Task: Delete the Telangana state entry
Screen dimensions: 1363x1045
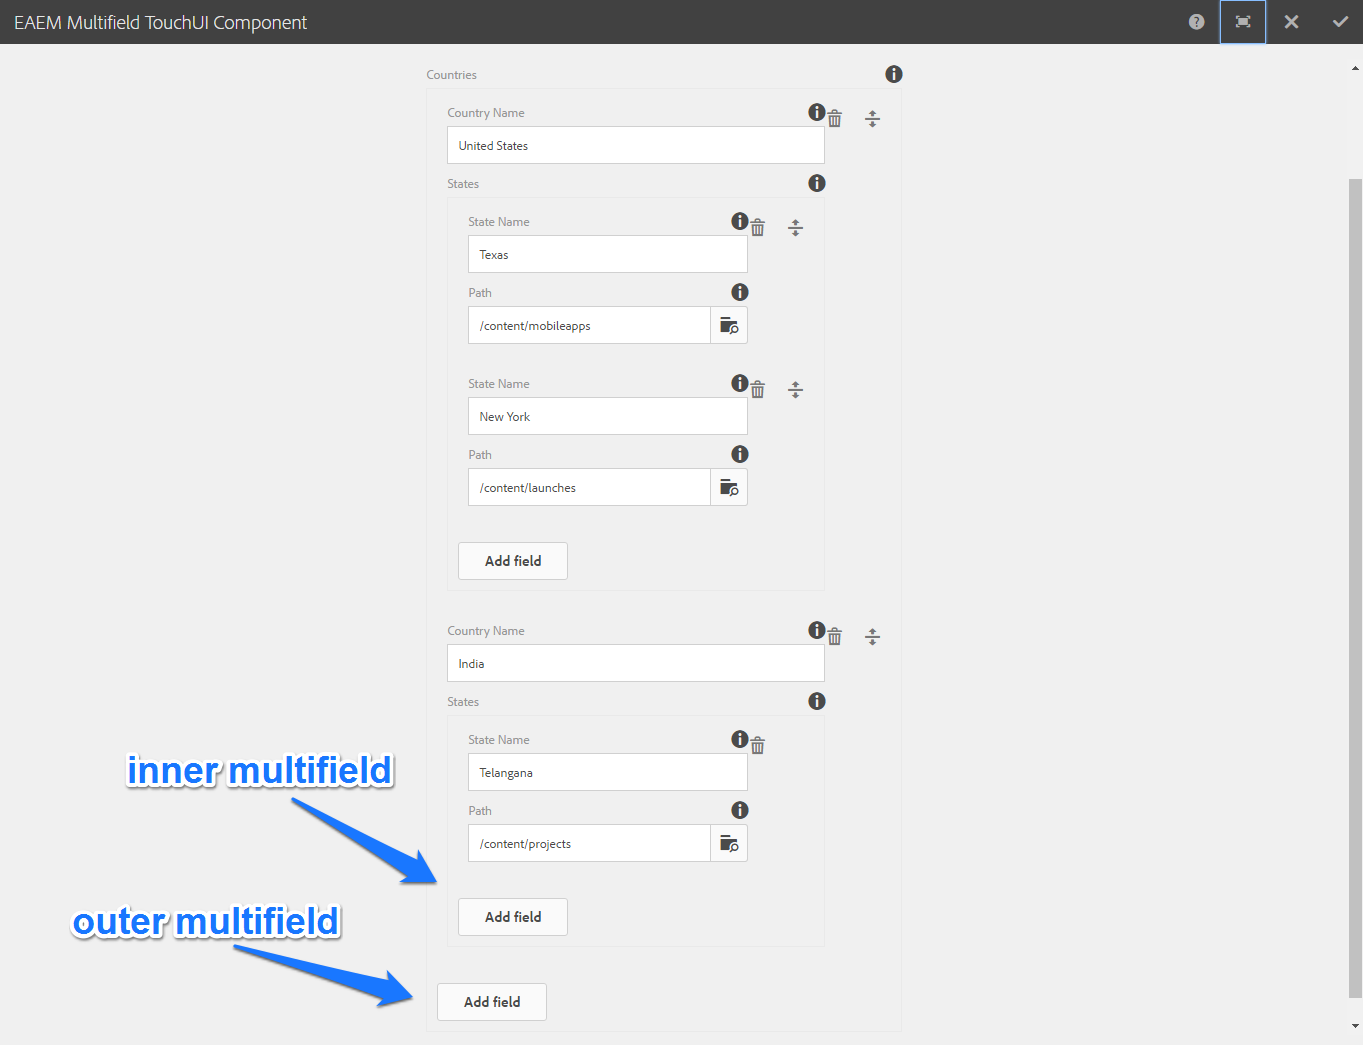Action: [x=757, y=745]
